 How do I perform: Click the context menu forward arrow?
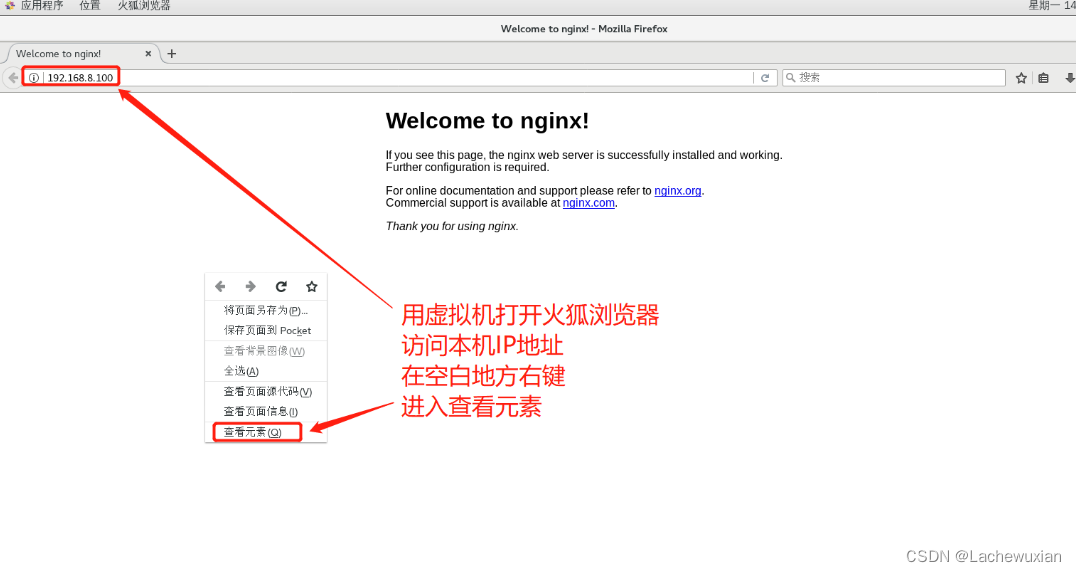(250, 286)
